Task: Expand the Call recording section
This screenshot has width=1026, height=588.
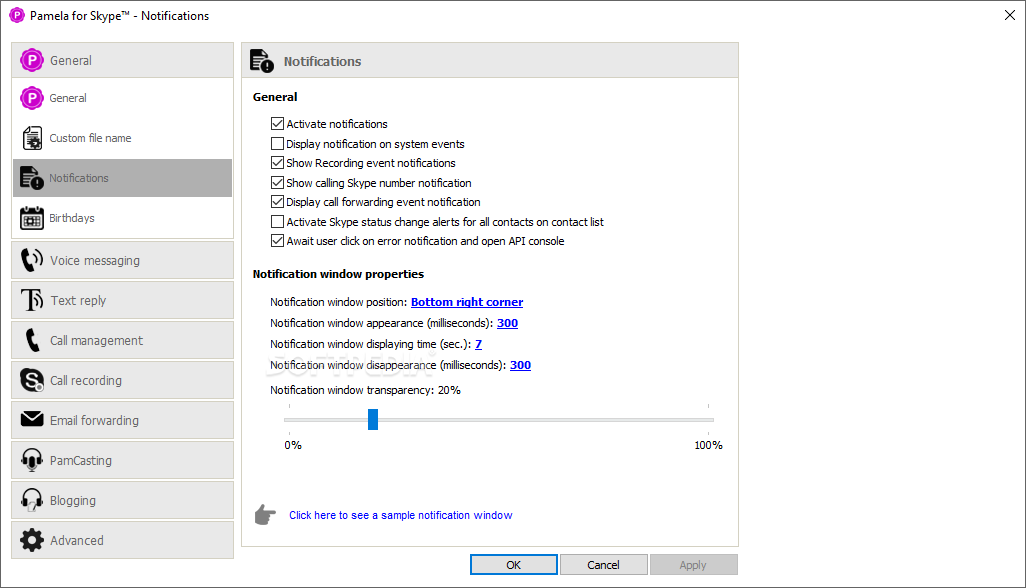Action: pyautogui.click(x=122, y=380)
